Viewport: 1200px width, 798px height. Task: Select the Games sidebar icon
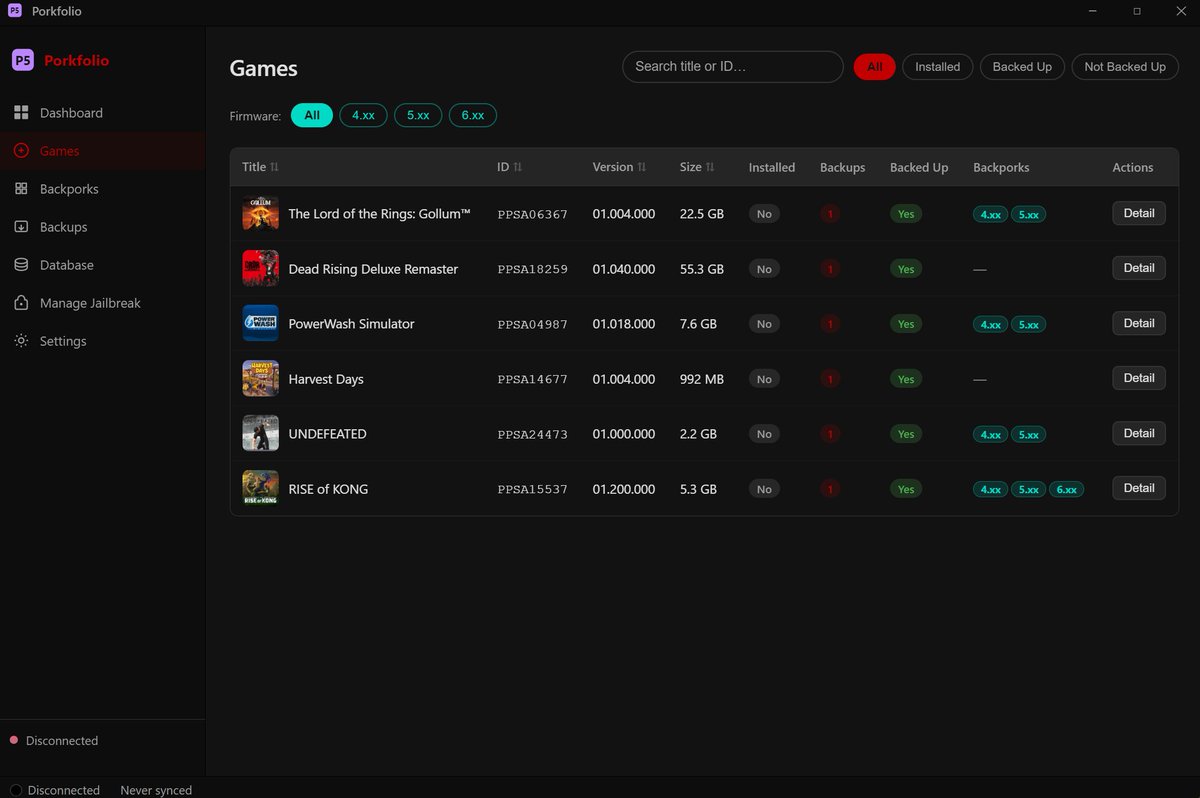click(21, 151)
